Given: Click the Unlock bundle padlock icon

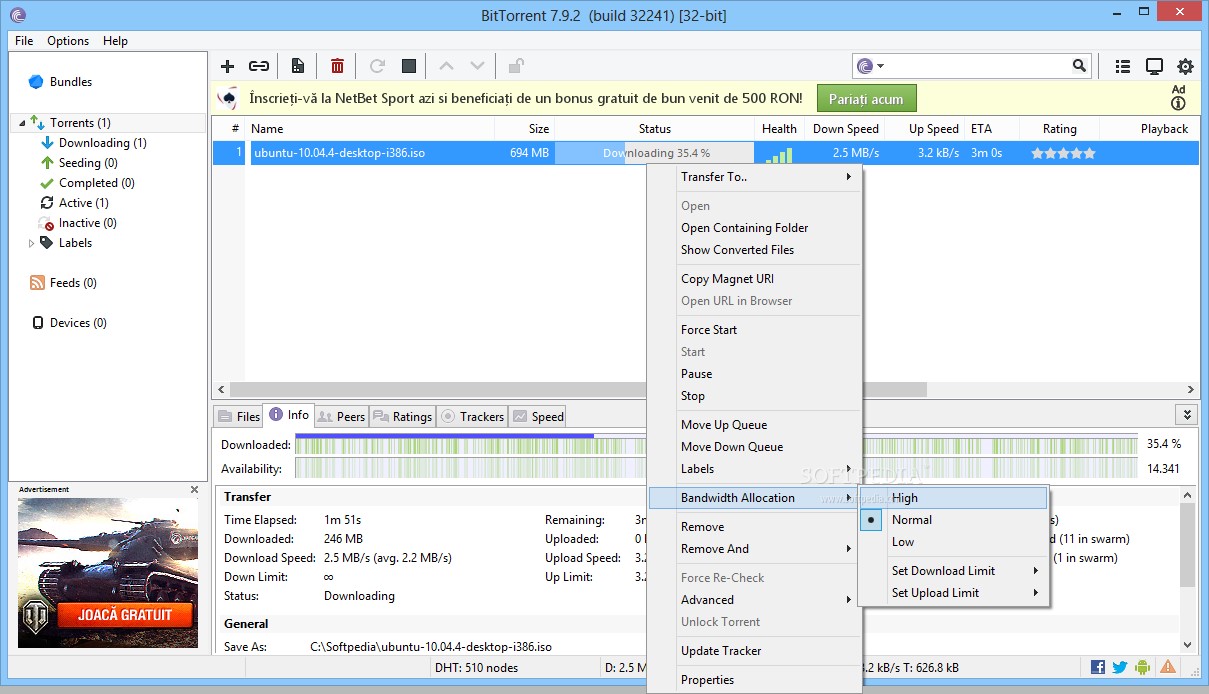Looking at the screenshot, I should point(516,66).
